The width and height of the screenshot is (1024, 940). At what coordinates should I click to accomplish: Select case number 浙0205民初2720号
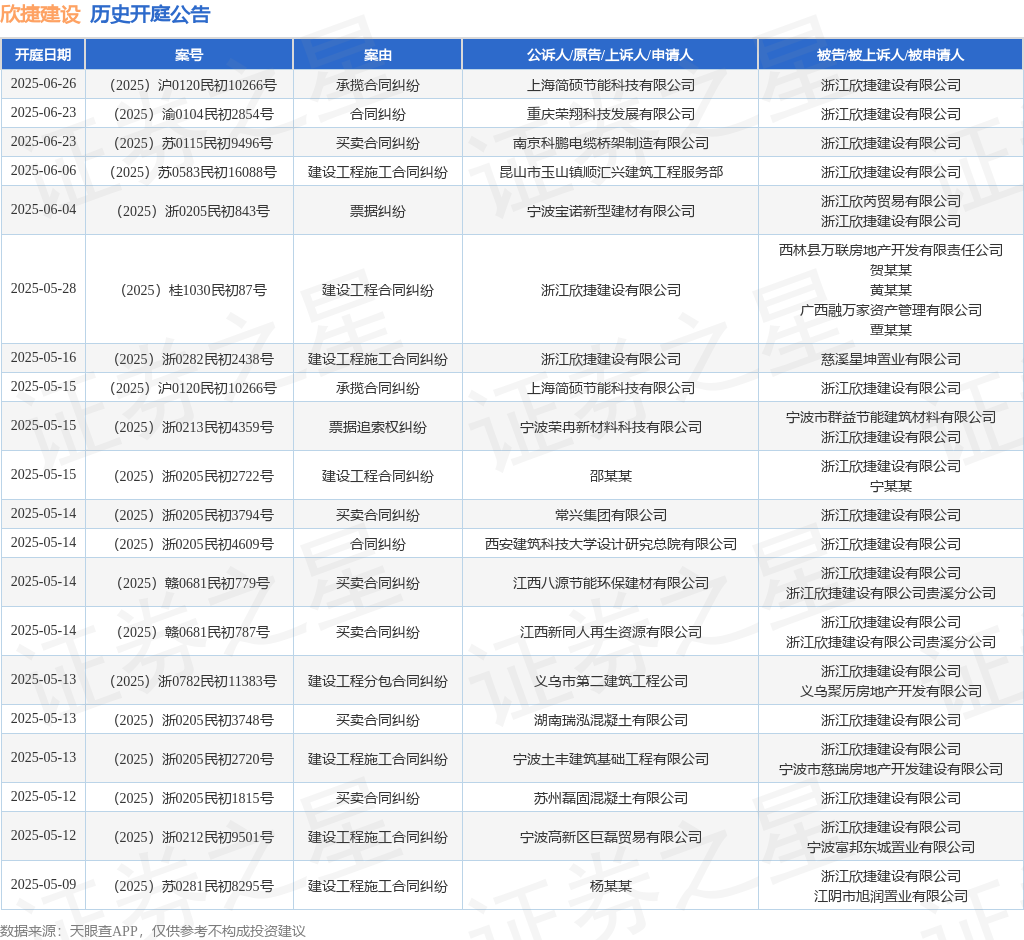point(193,759)
